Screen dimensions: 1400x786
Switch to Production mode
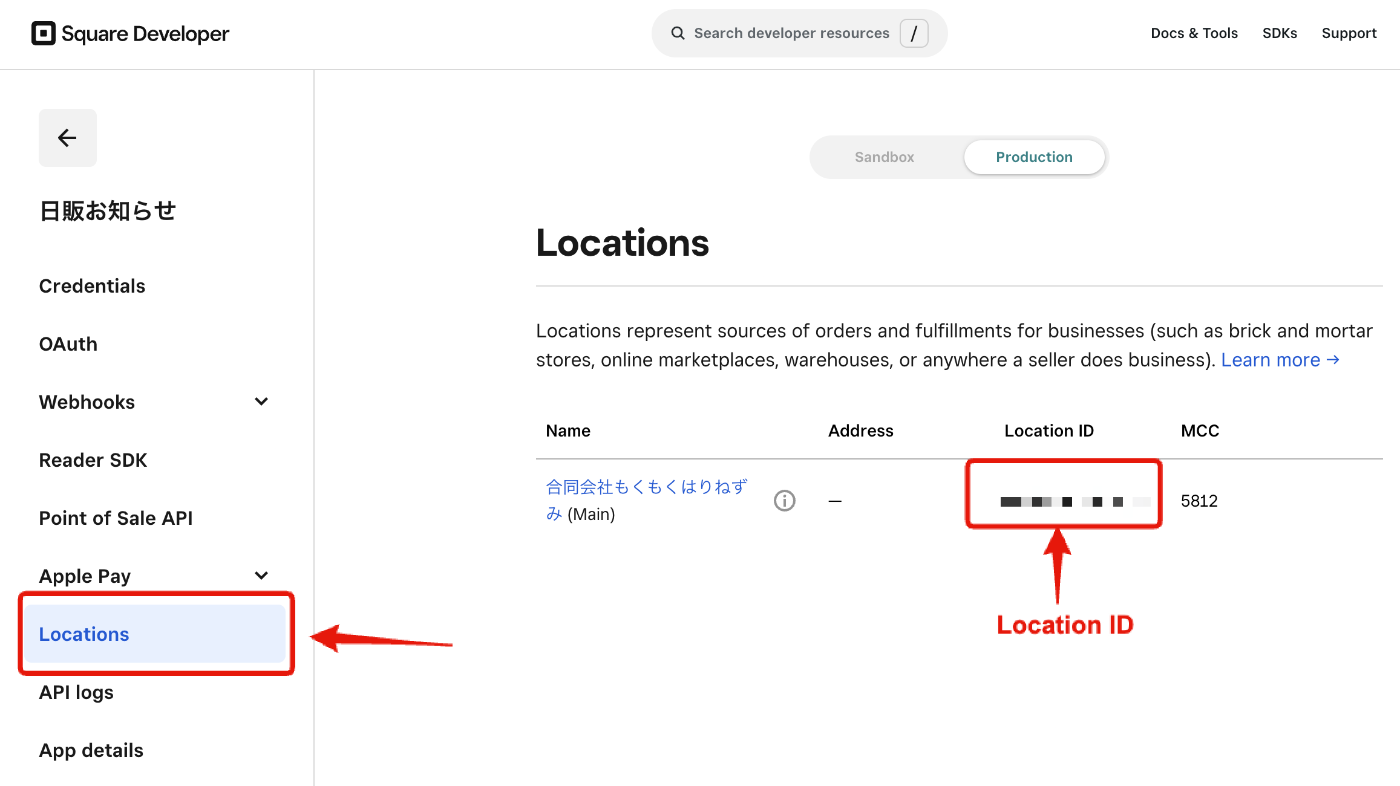click(1034, 157)
